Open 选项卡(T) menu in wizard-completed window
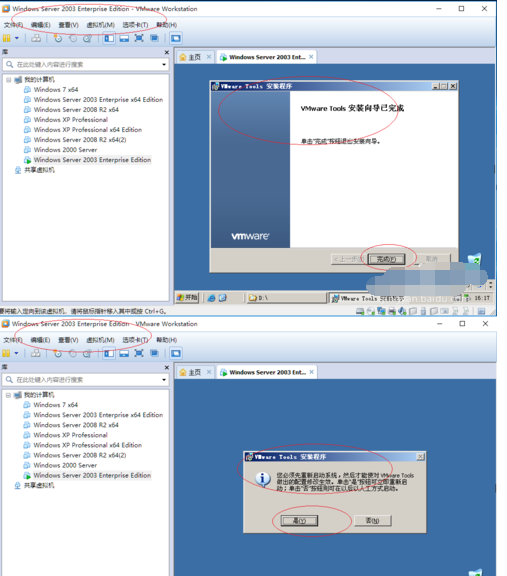The image size is (507, 576). pos(135,25)
